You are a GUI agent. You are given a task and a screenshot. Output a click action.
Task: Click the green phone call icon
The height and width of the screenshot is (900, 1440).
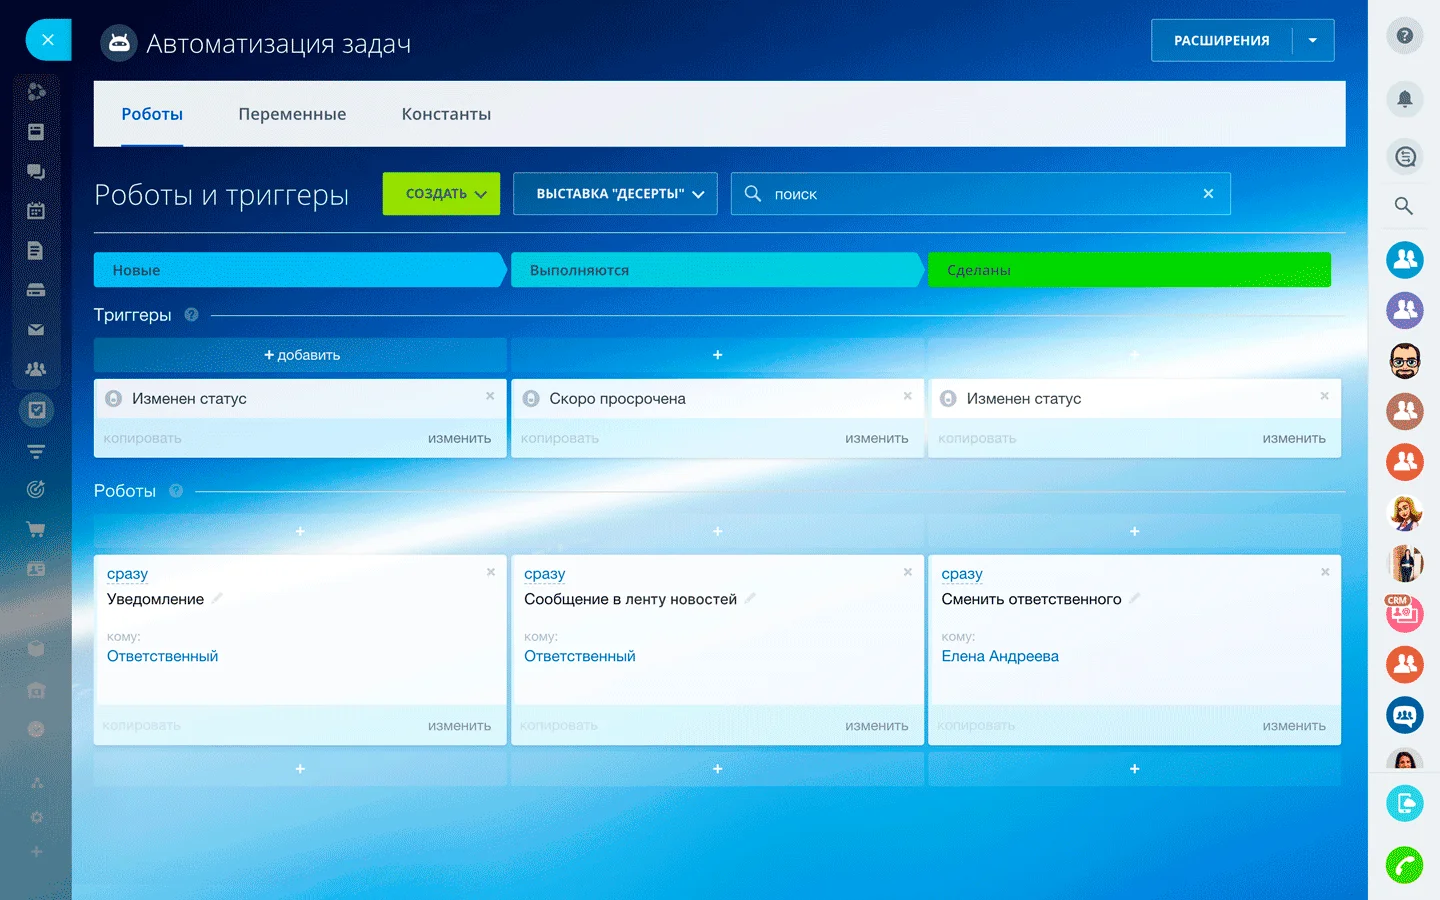click(x=1404, y=865)
